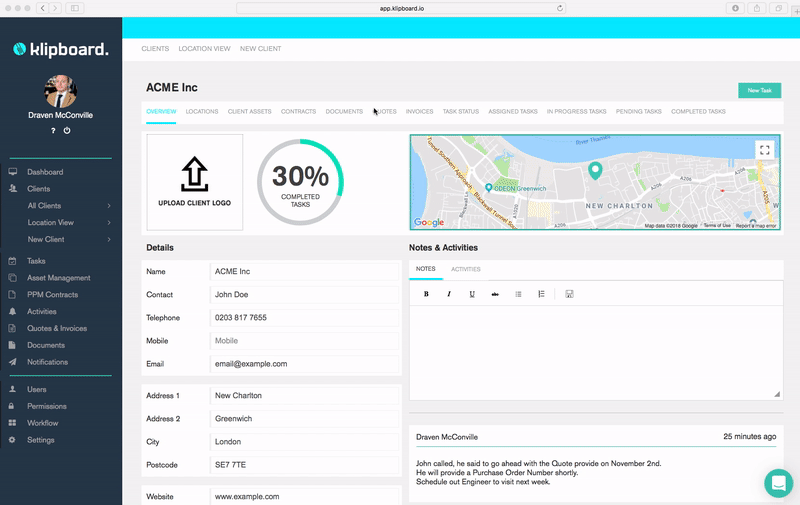The image size is (800, 505).
Task: Open the Clients top navigation link
Action: [x=155, y=48]
